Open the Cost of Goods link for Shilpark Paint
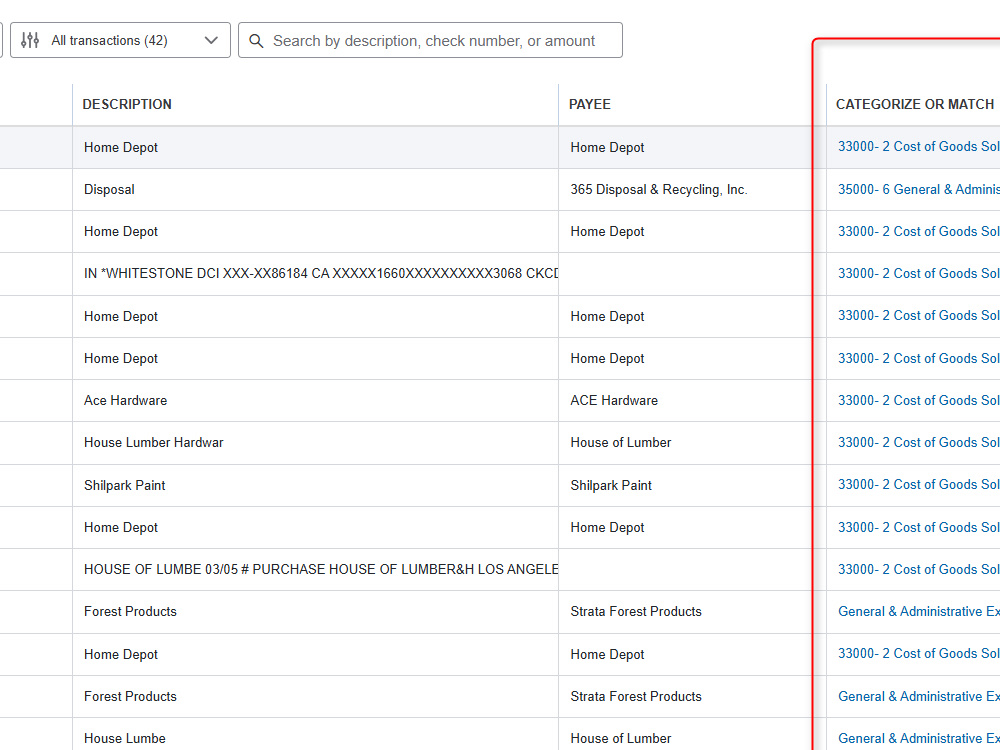The width and height of the screenshot is (1000, 750). coord(918,485)
